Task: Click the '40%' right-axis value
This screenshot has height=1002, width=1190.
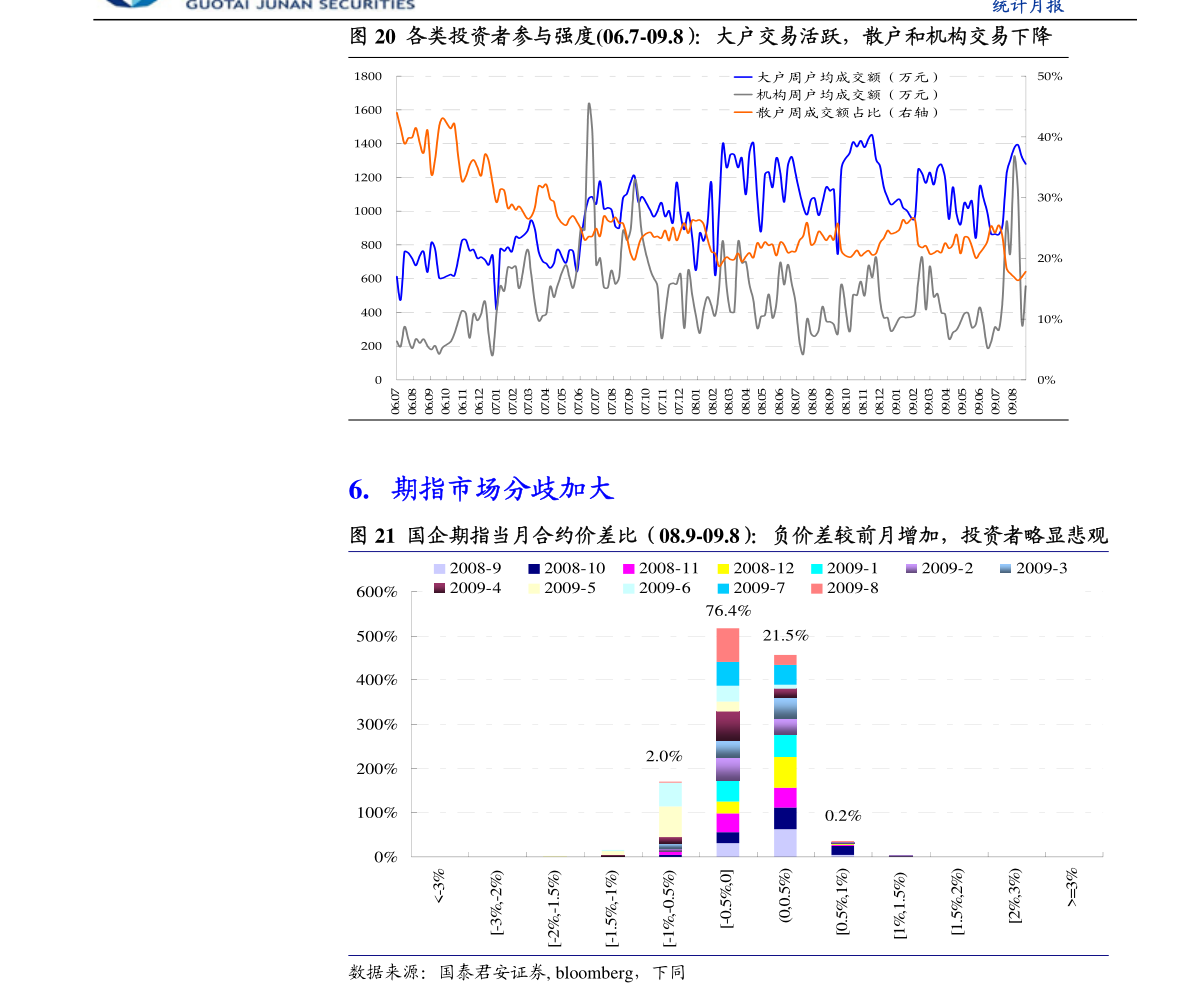Action: click(1050, 137)
